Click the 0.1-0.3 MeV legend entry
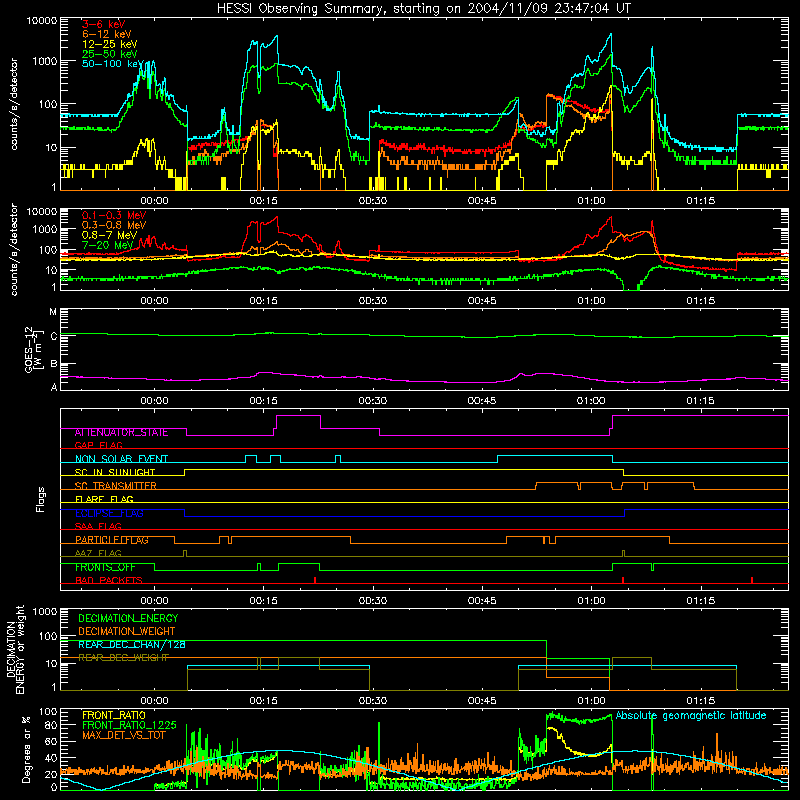The height and width of the screenshot is (800, 800). [114, 215]
